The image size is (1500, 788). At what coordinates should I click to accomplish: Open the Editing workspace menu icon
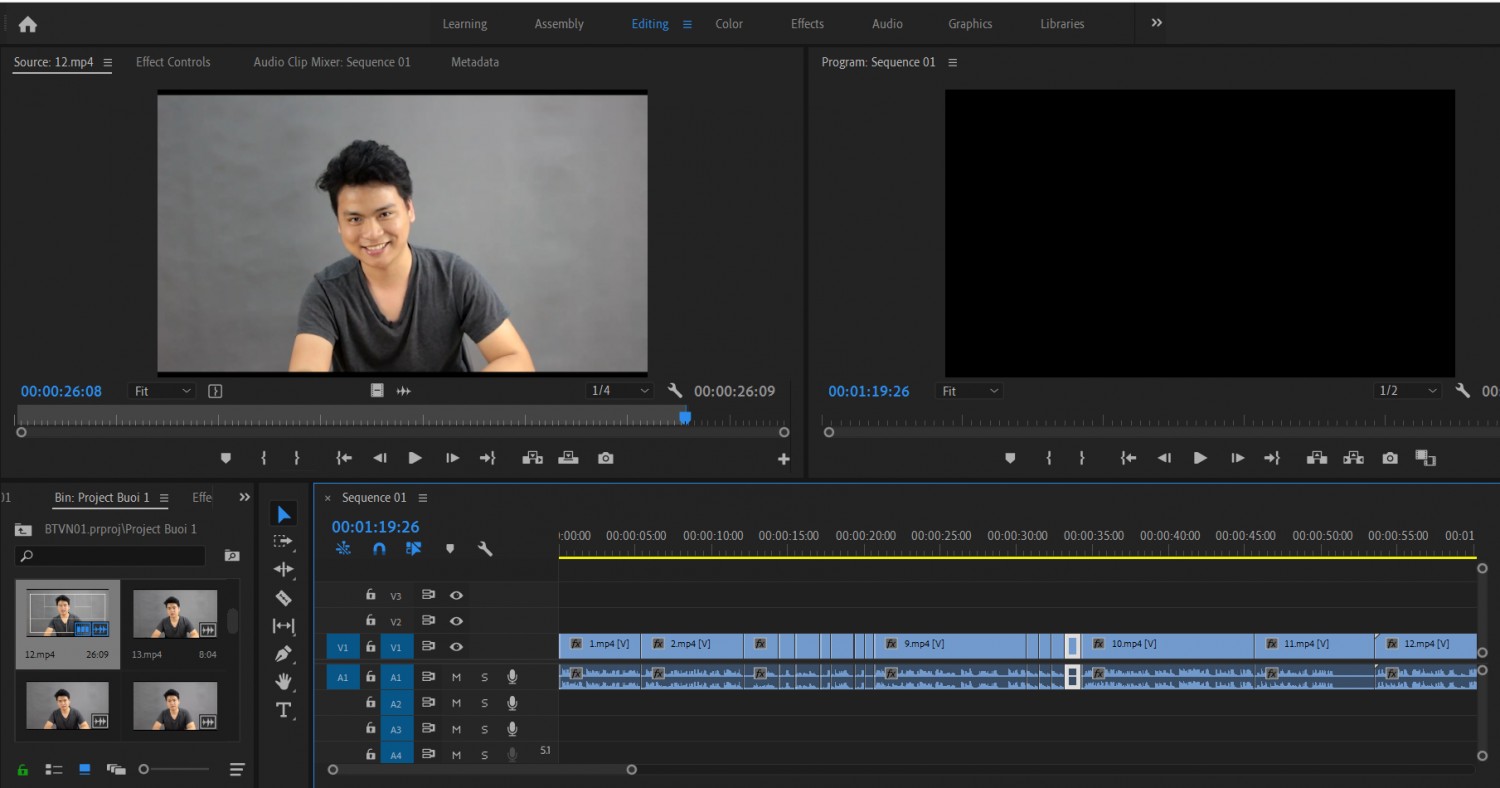687,24
